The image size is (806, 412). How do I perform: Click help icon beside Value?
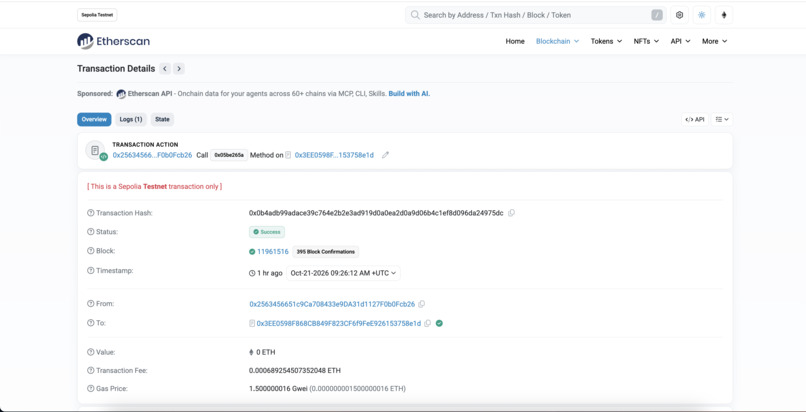(x=91, y=352)
